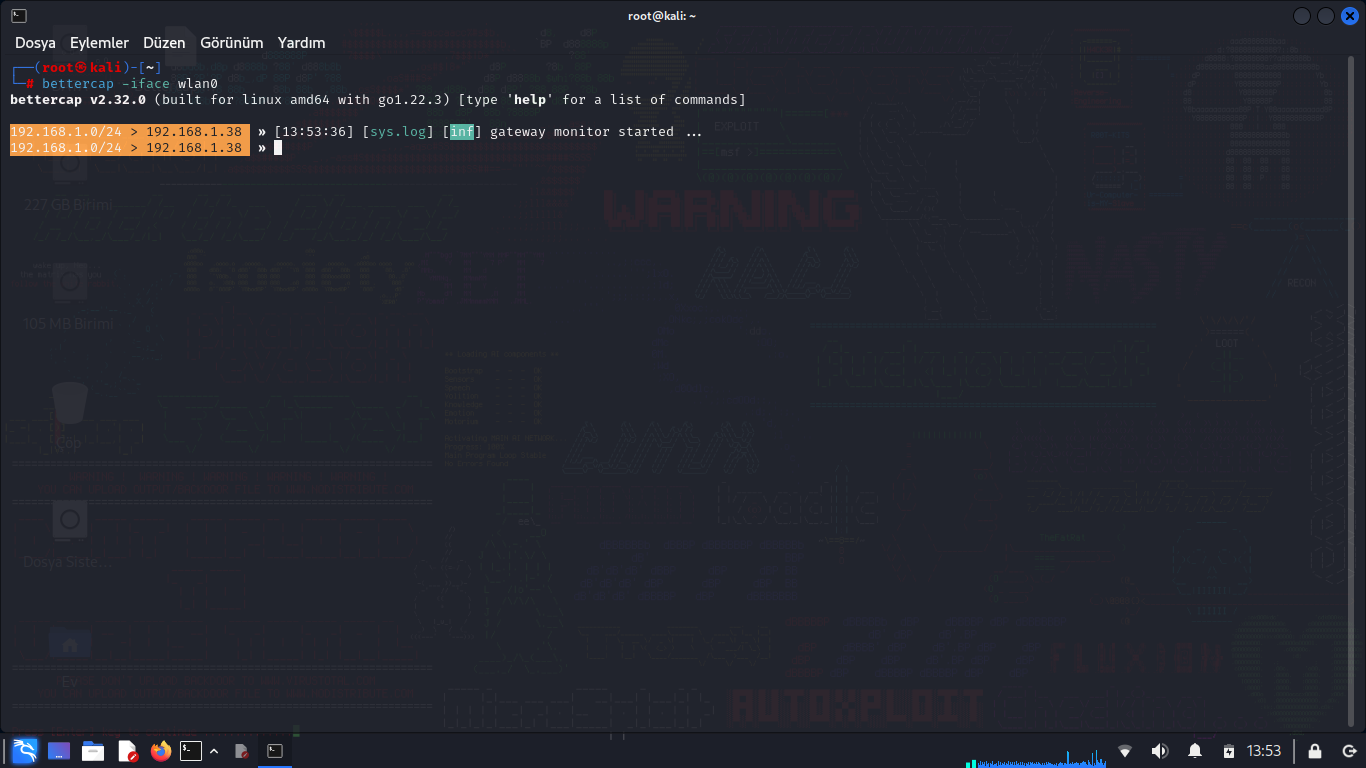Open the Kali applications menu in the taskbar

pos(25,751)
